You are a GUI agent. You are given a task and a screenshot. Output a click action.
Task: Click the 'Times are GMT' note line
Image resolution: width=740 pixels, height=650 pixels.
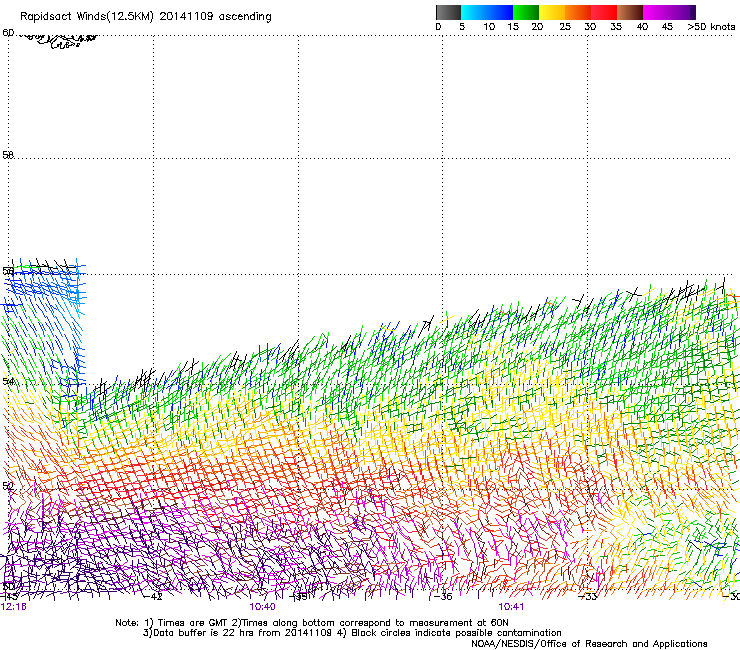point(312,623)
